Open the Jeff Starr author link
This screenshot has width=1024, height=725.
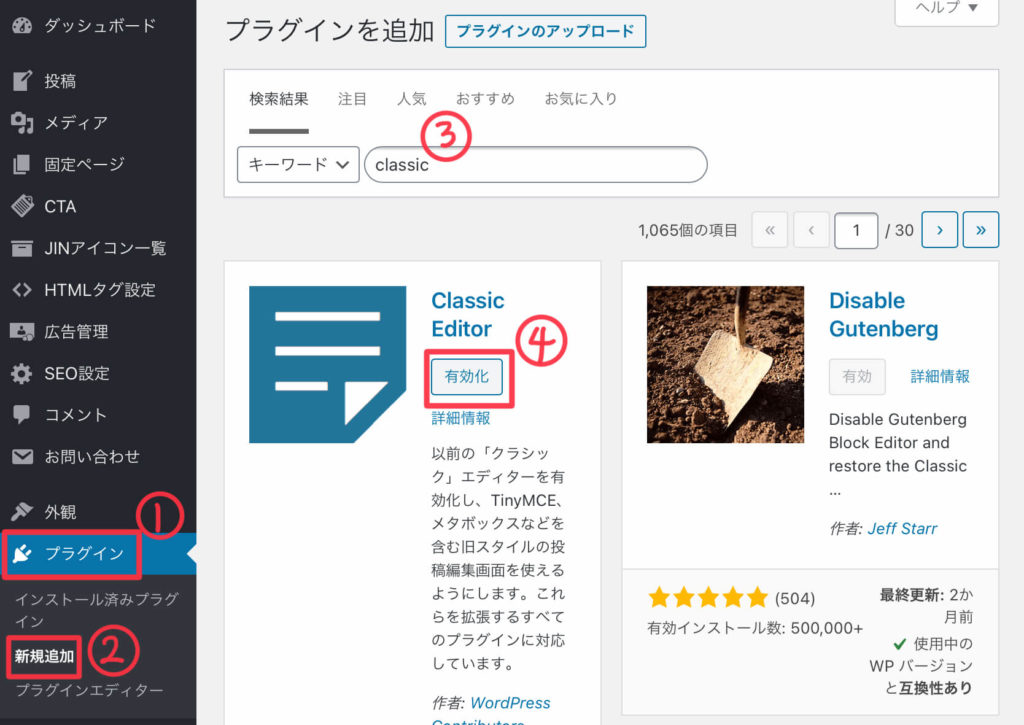pyautogui.click(x=902, y=528)
